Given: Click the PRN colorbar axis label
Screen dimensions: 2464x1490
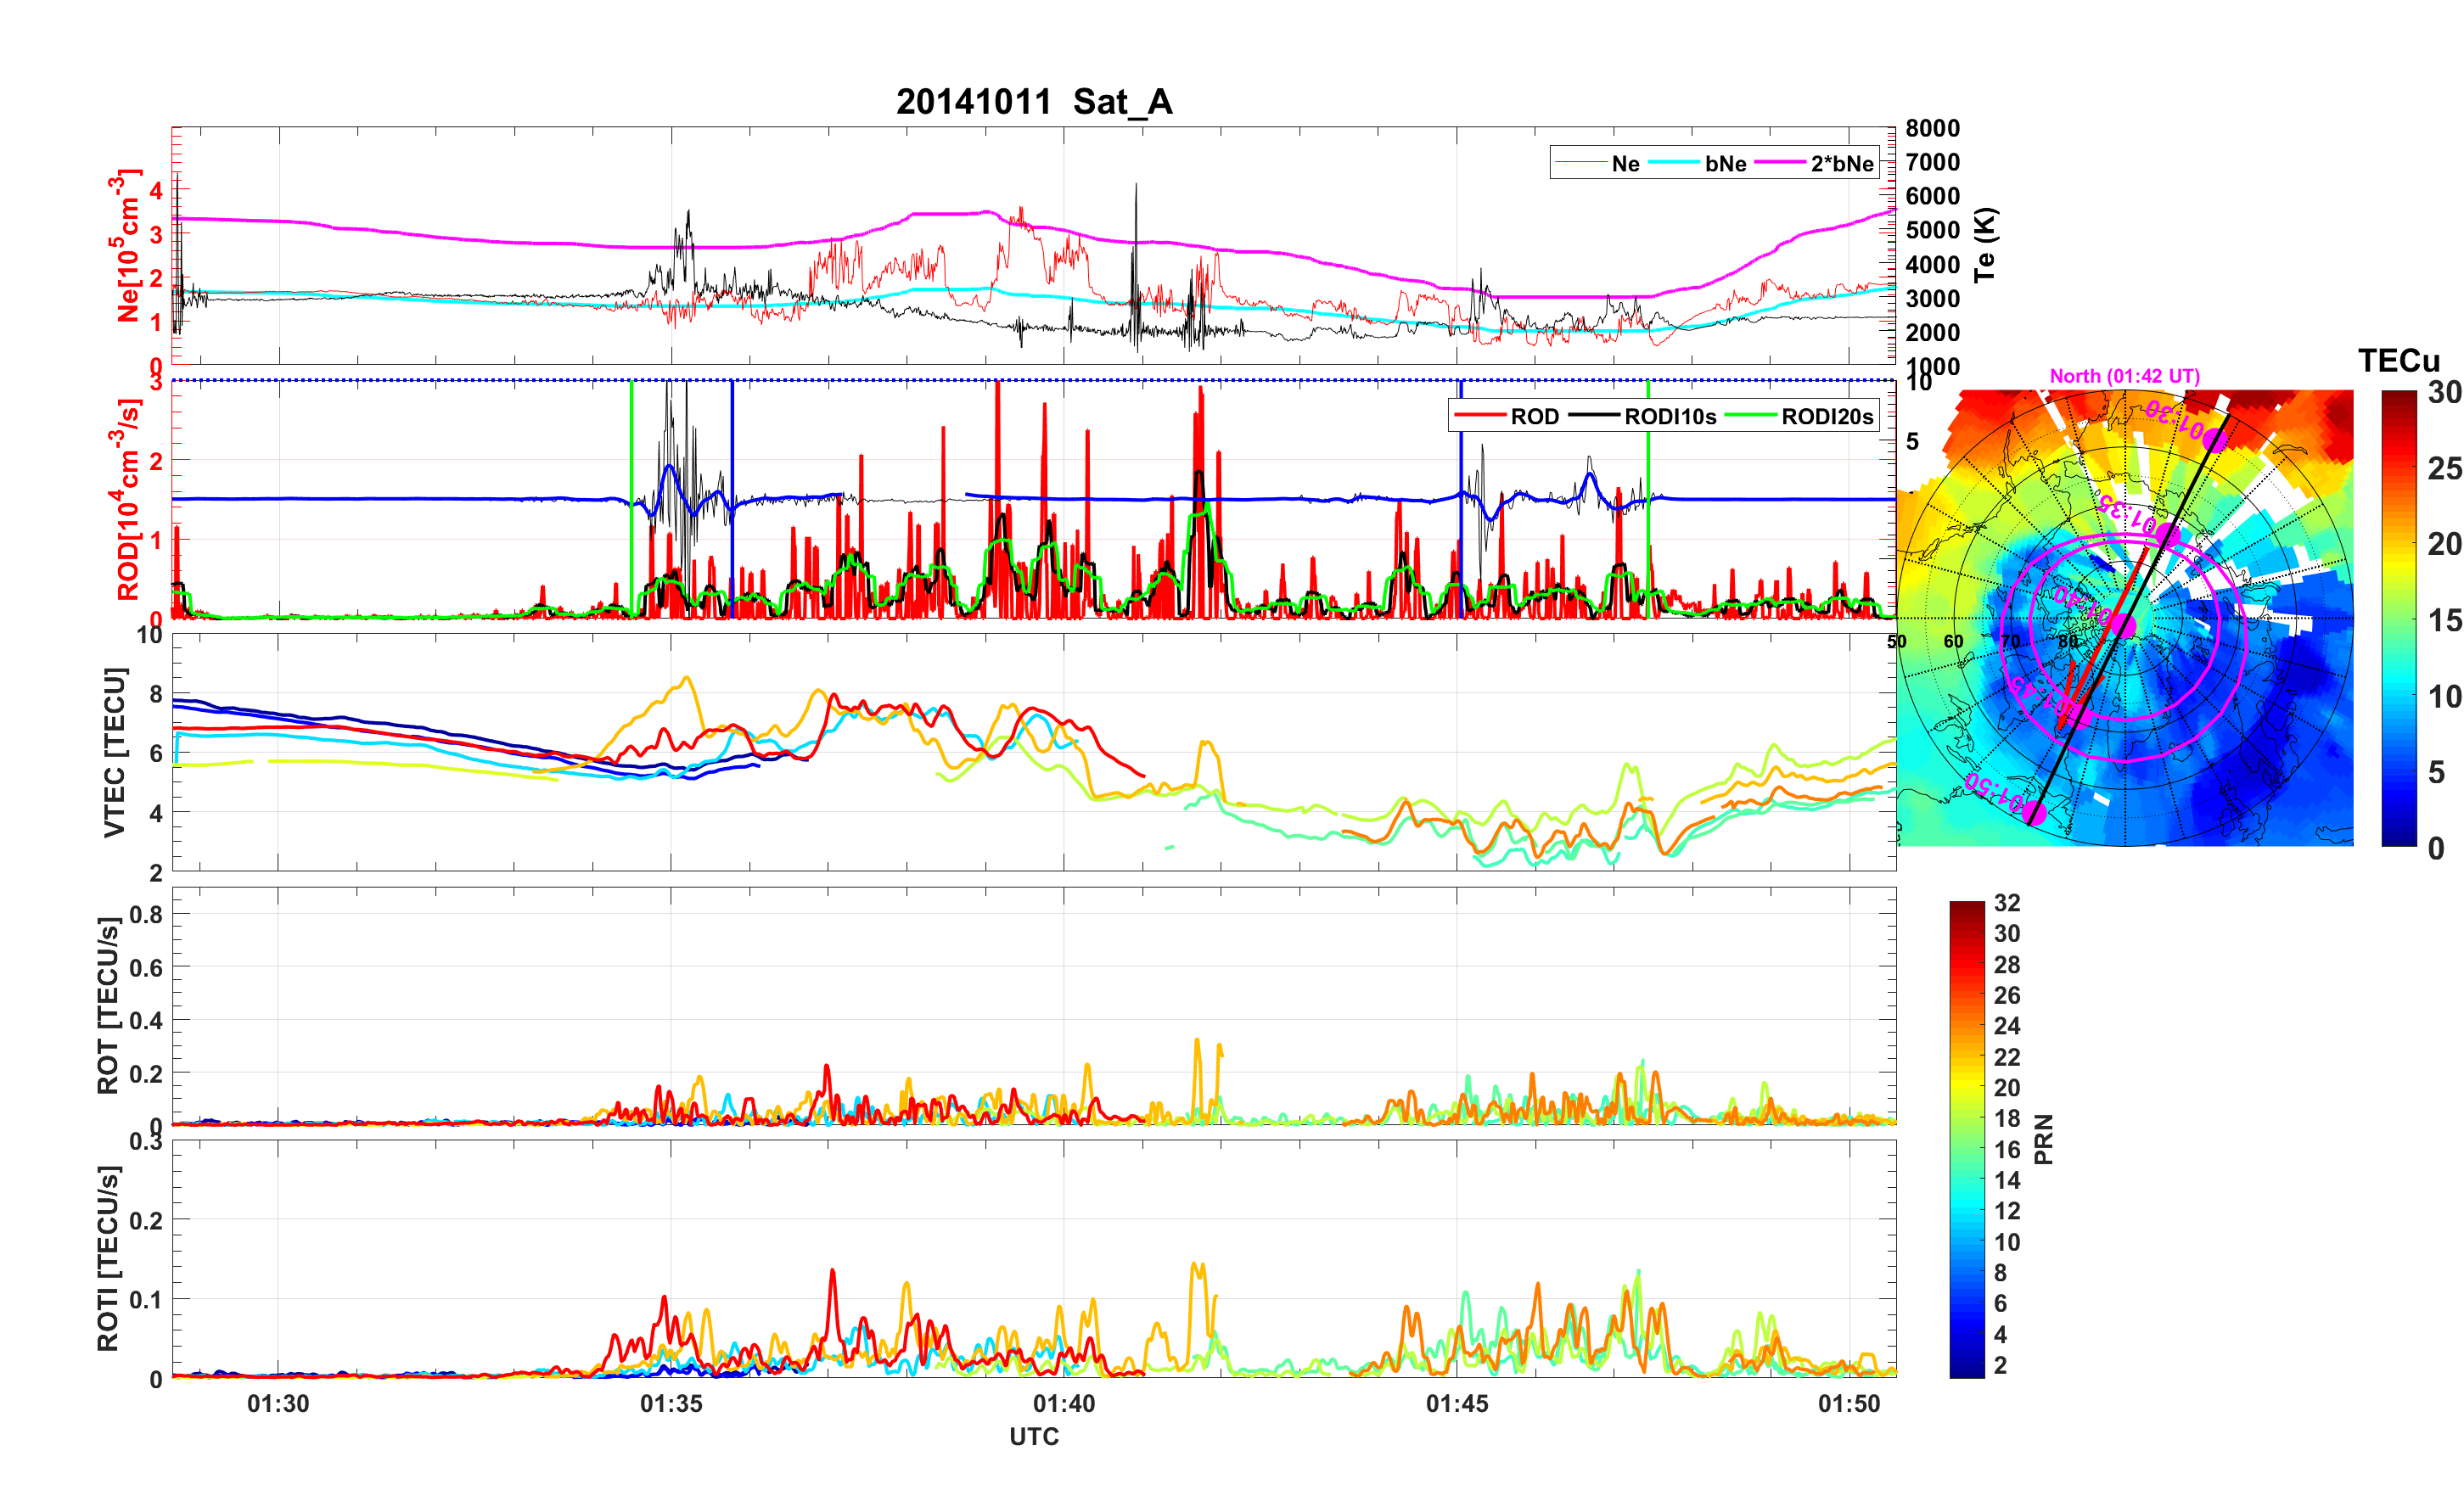Looking at the screenshot, I should tap(2043, 1139).
